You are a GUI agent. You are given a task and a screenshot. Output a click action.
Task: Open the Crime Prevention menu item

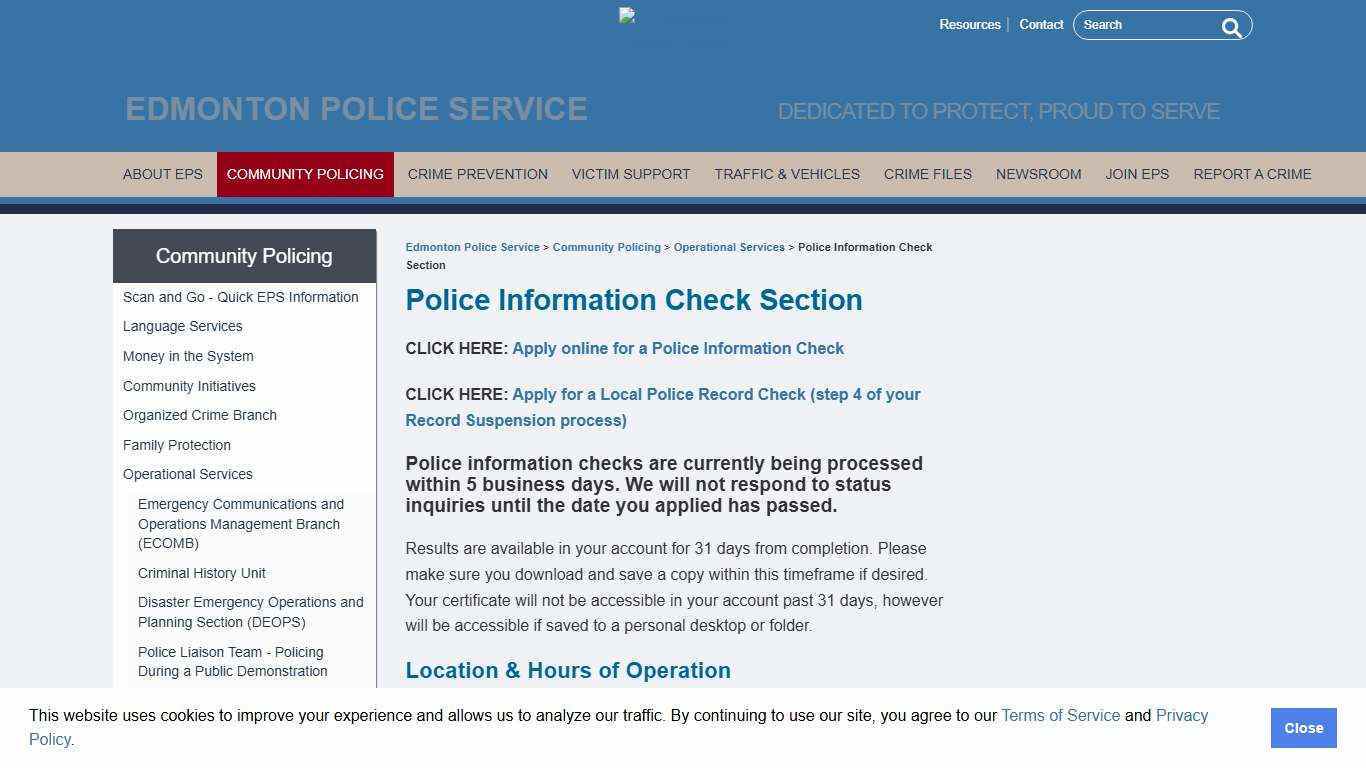477,174
